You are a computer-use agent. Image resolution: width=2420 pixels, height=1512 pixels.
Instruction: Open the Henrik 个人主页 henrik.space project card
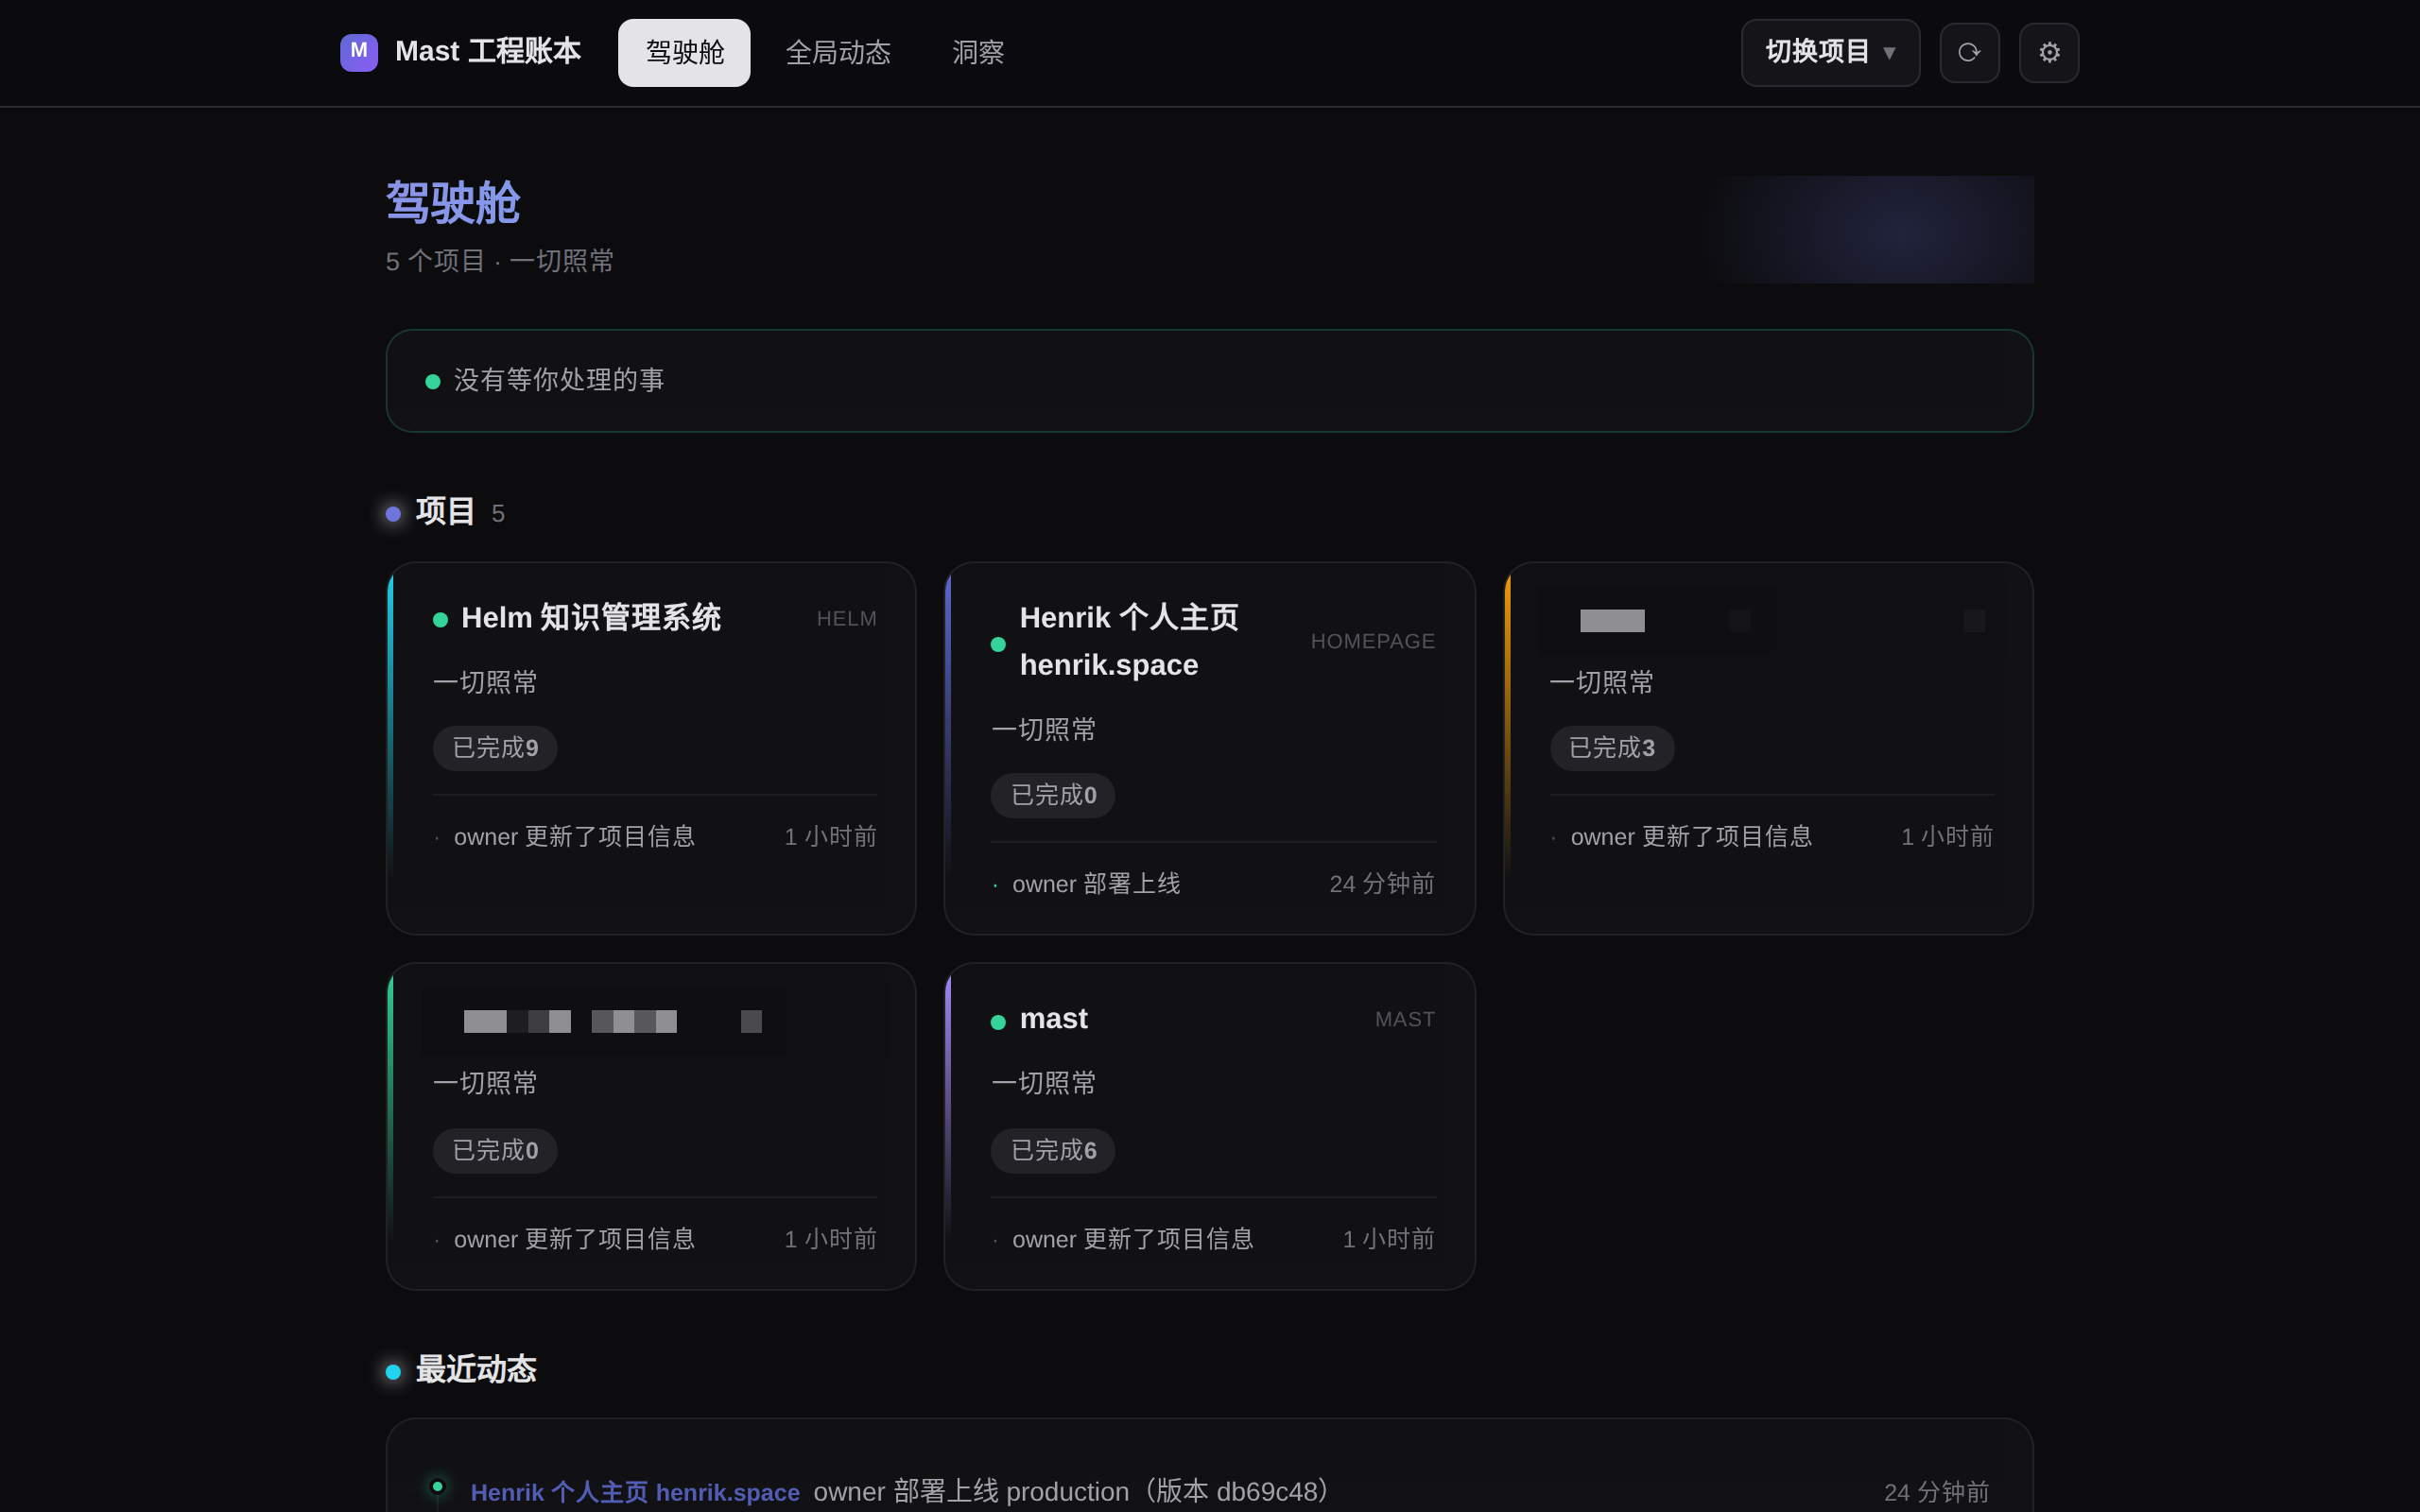(1209, 748)
